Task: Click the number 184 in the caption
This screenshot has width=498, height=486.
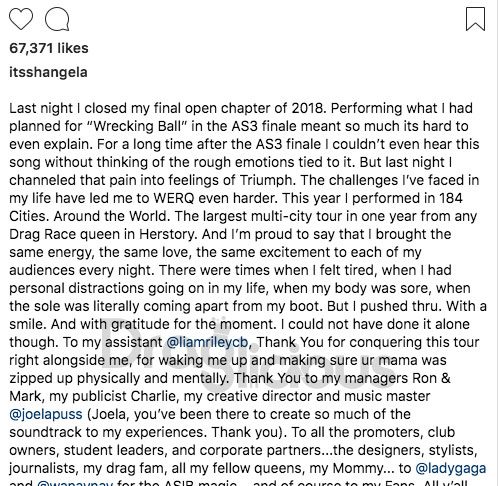Action: click(x=451, y=198)
